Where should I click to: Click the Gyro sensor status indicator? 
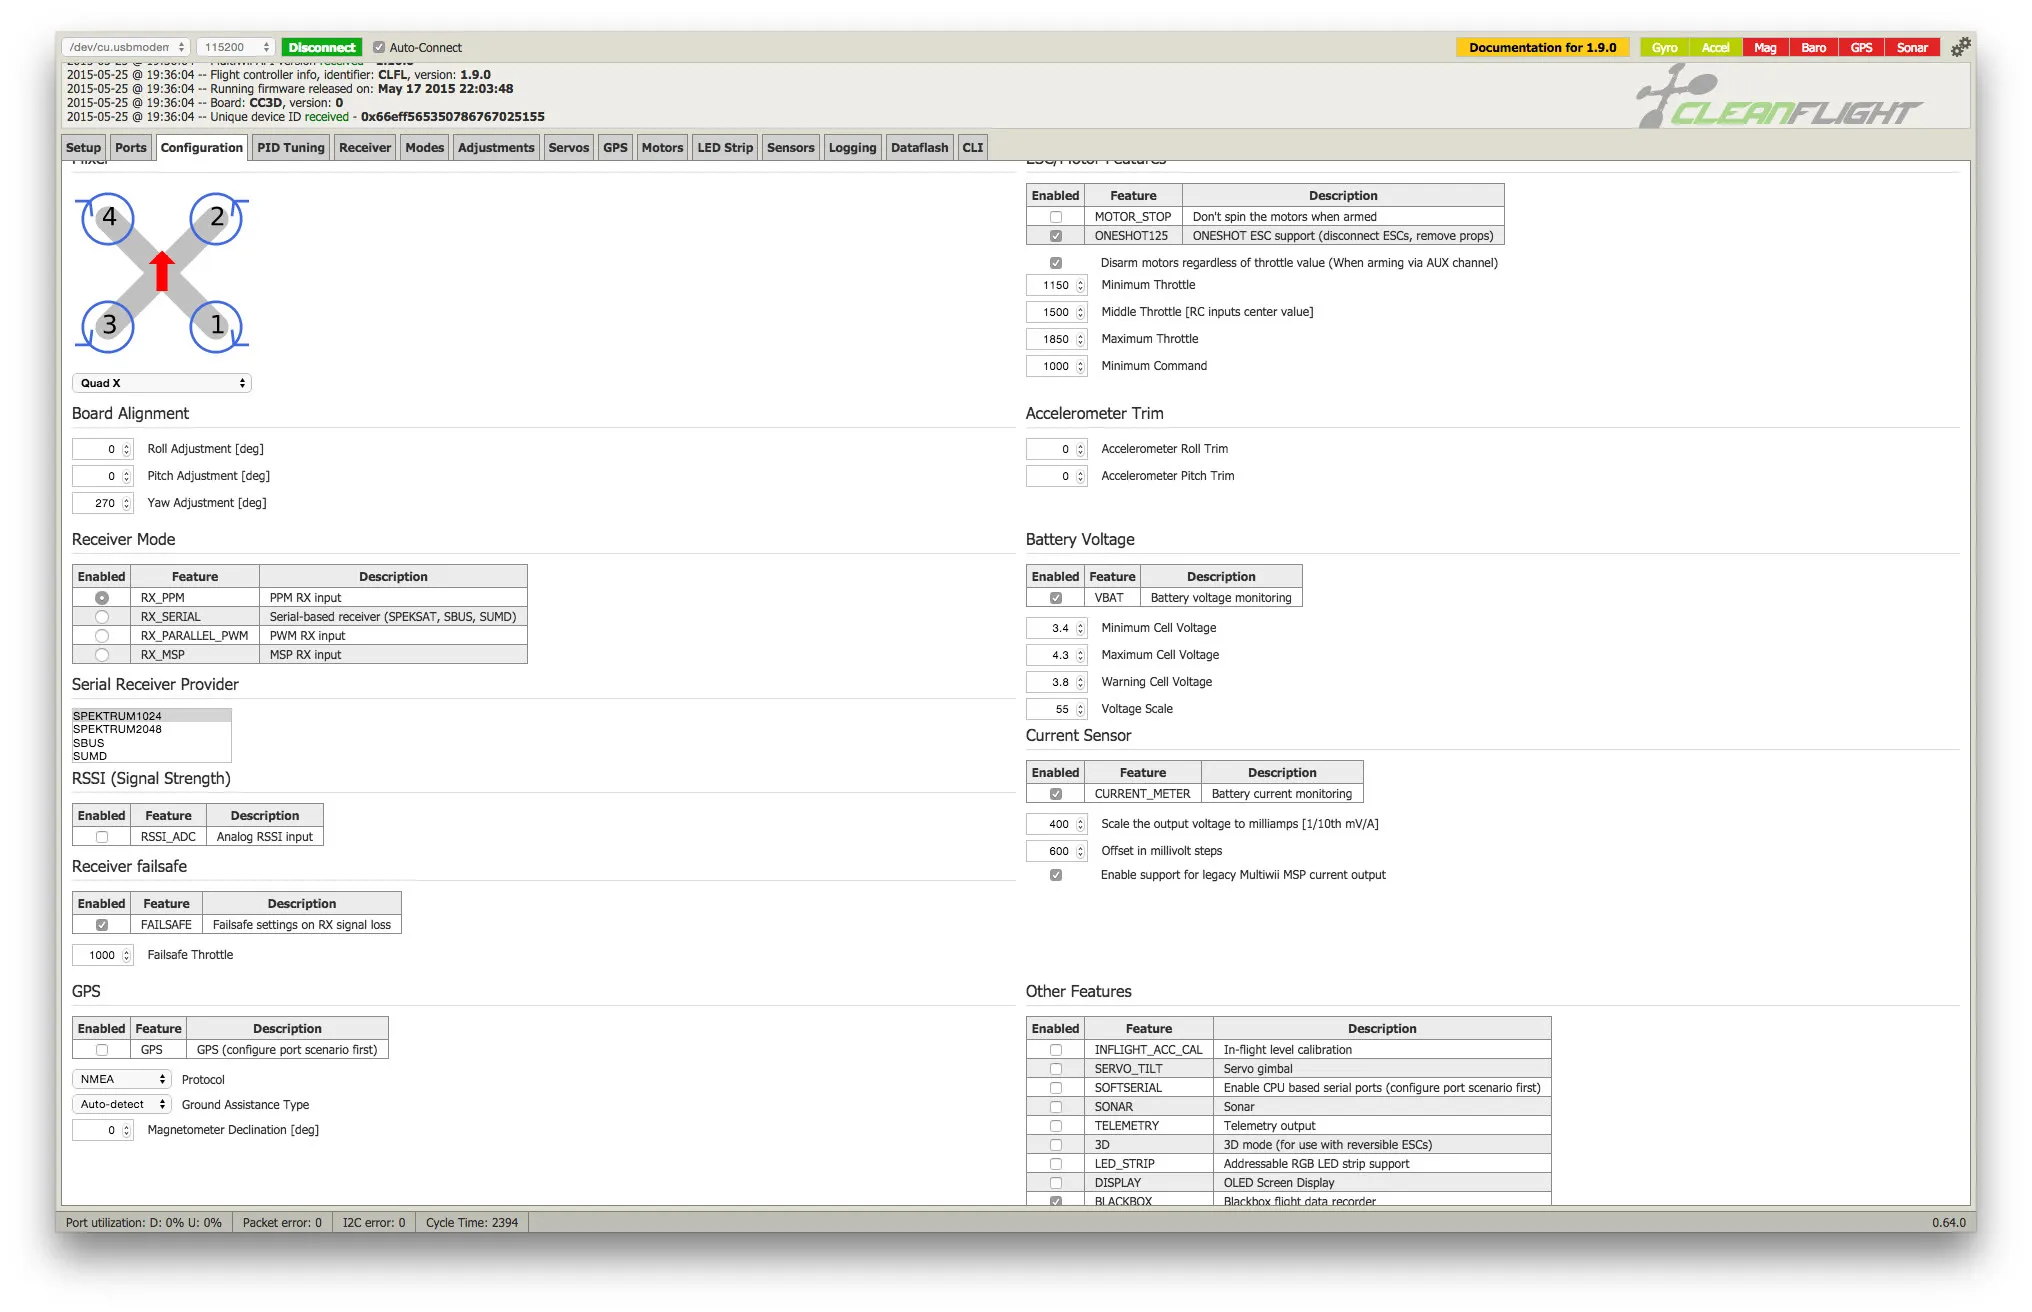pos(1664,47)
